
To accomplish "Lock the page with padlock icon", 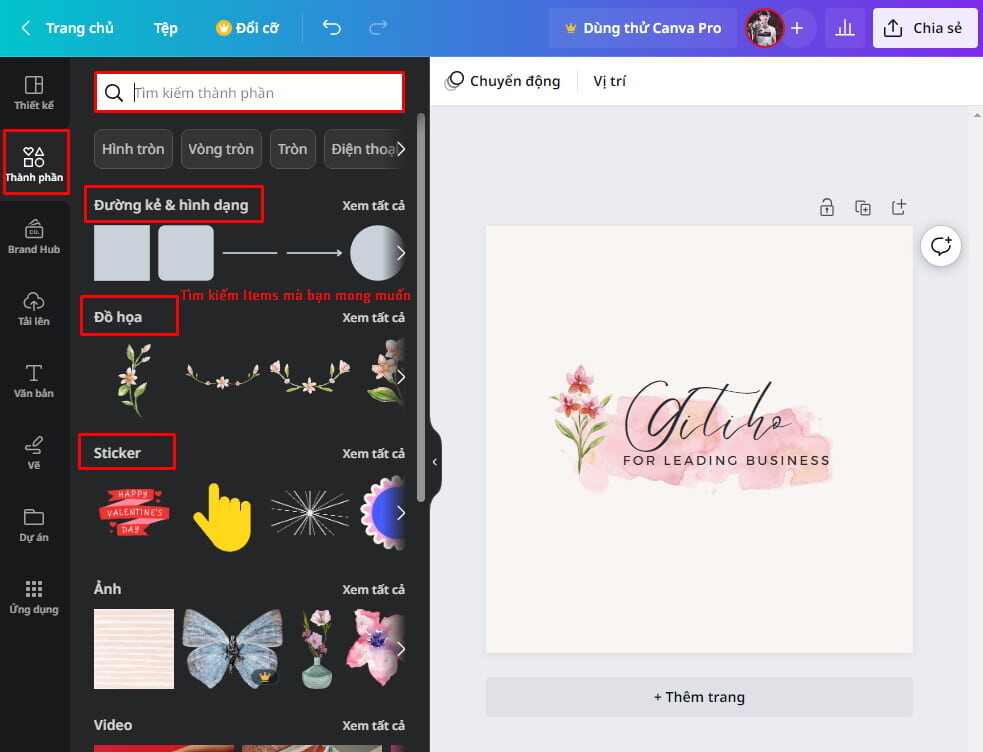I will 827,207.
